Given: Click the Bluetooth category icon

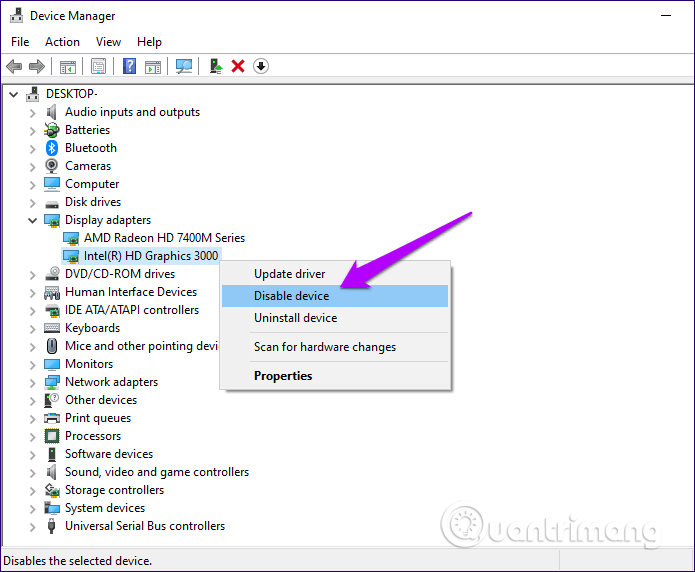Looking at the screenshot, I should pos(52,148).
